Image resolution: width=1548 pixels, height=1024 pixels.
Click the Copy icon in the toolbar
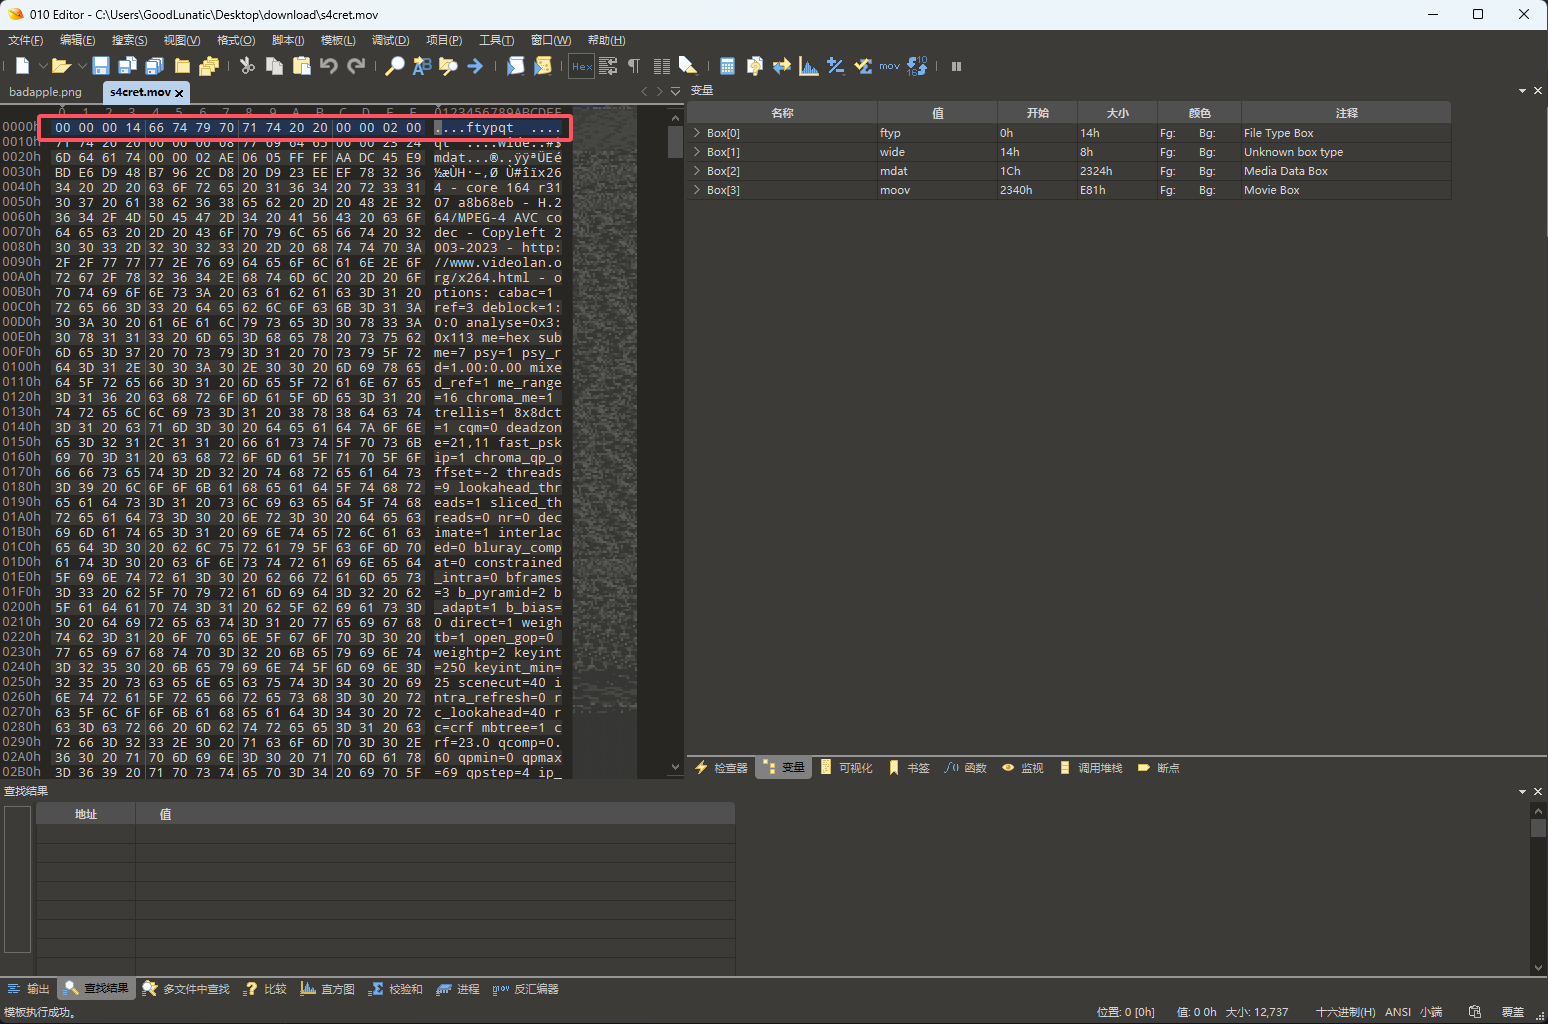[x=274, y=66]
